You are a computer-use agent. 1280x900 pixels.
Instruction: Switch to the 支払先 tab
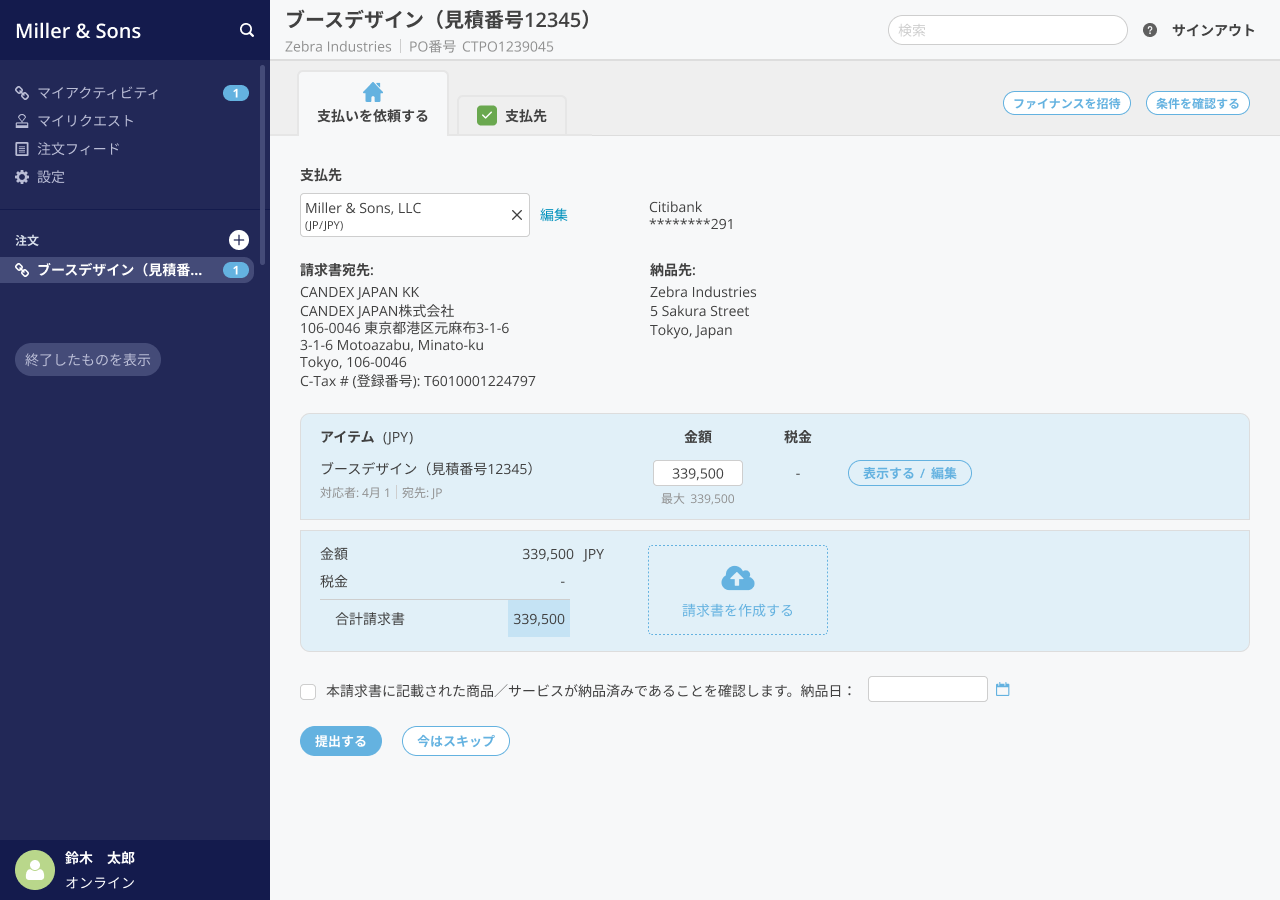pos(511,115)
